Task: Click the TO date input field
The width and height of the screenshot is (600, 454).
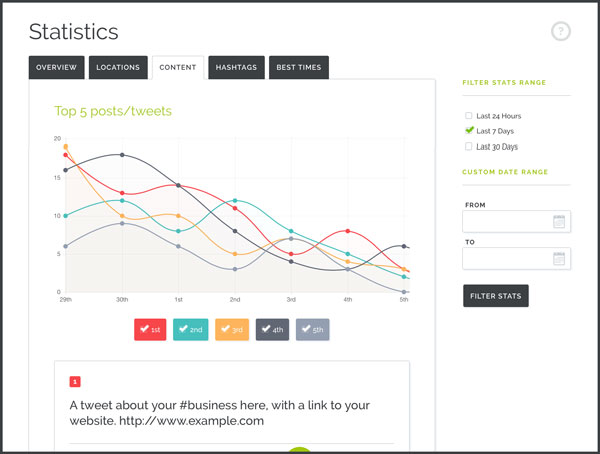Action: [507, 259]
